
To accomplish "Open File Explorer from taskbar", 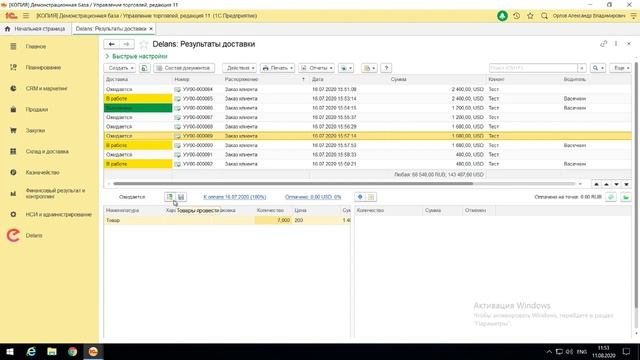I will coord(52,352).
